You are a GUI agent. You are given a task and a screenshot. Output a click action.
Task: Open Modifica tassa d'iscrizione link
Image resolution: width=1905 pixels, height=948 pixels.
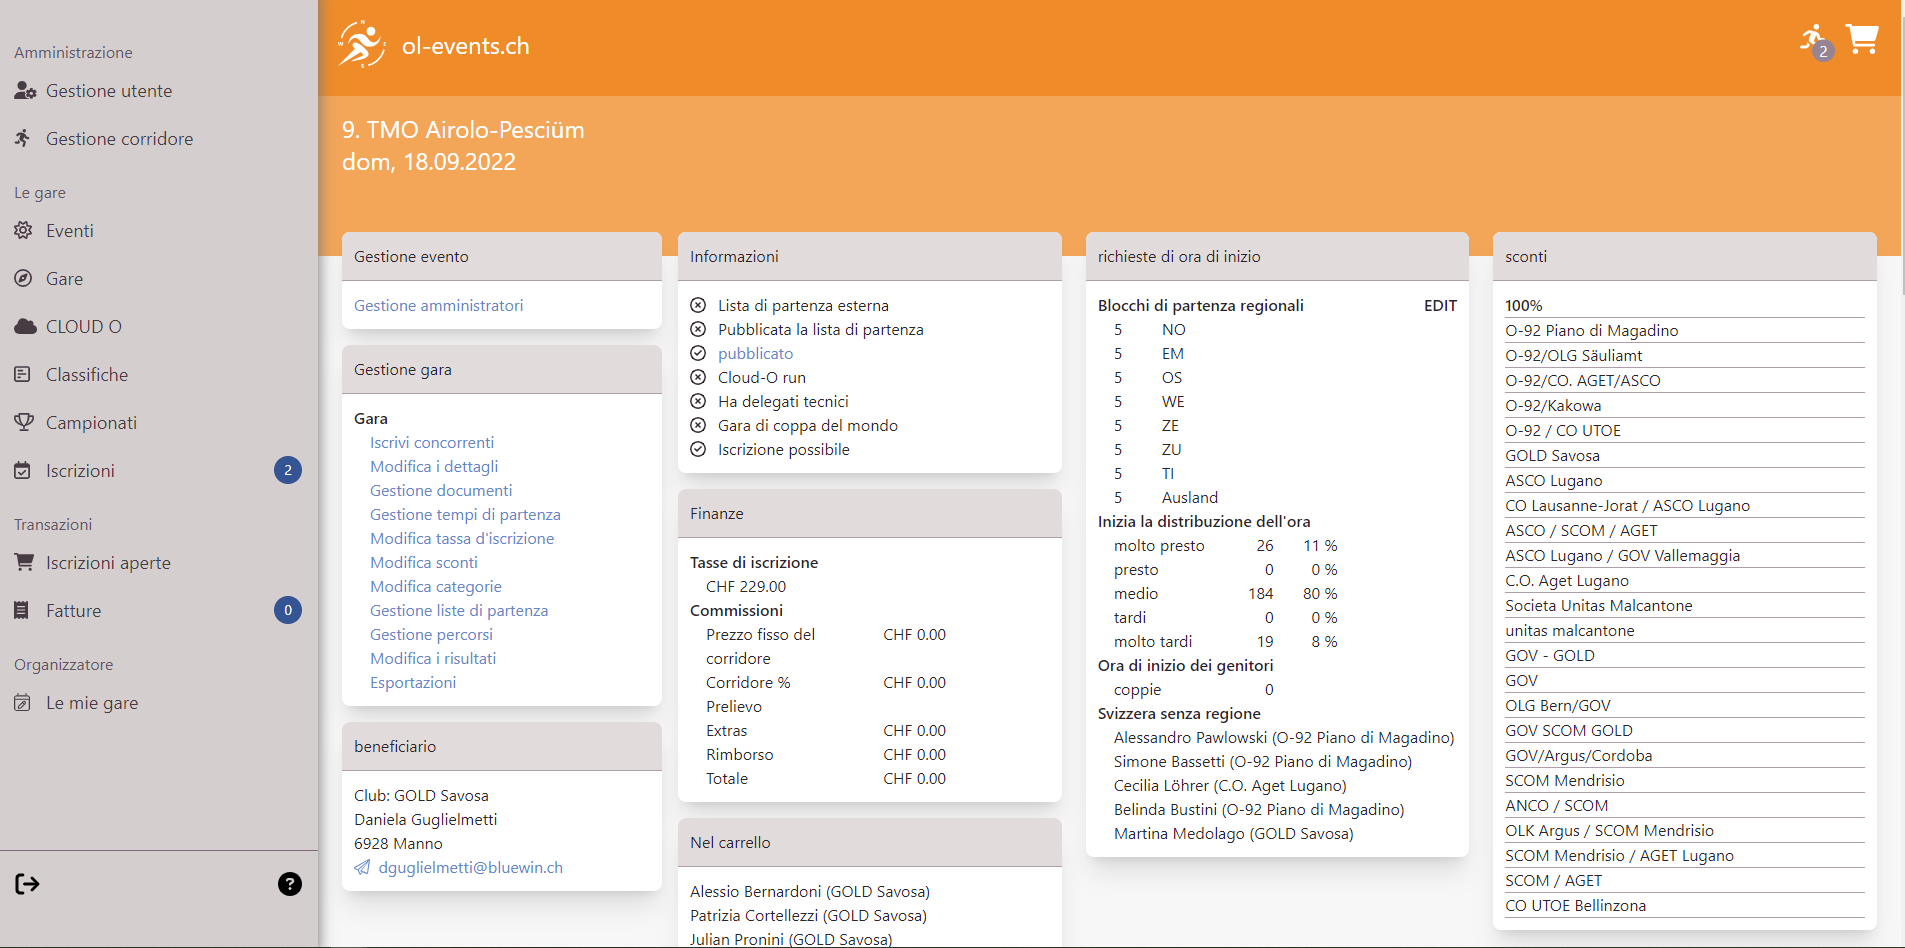pyautogui.click(x=462, y=538)
